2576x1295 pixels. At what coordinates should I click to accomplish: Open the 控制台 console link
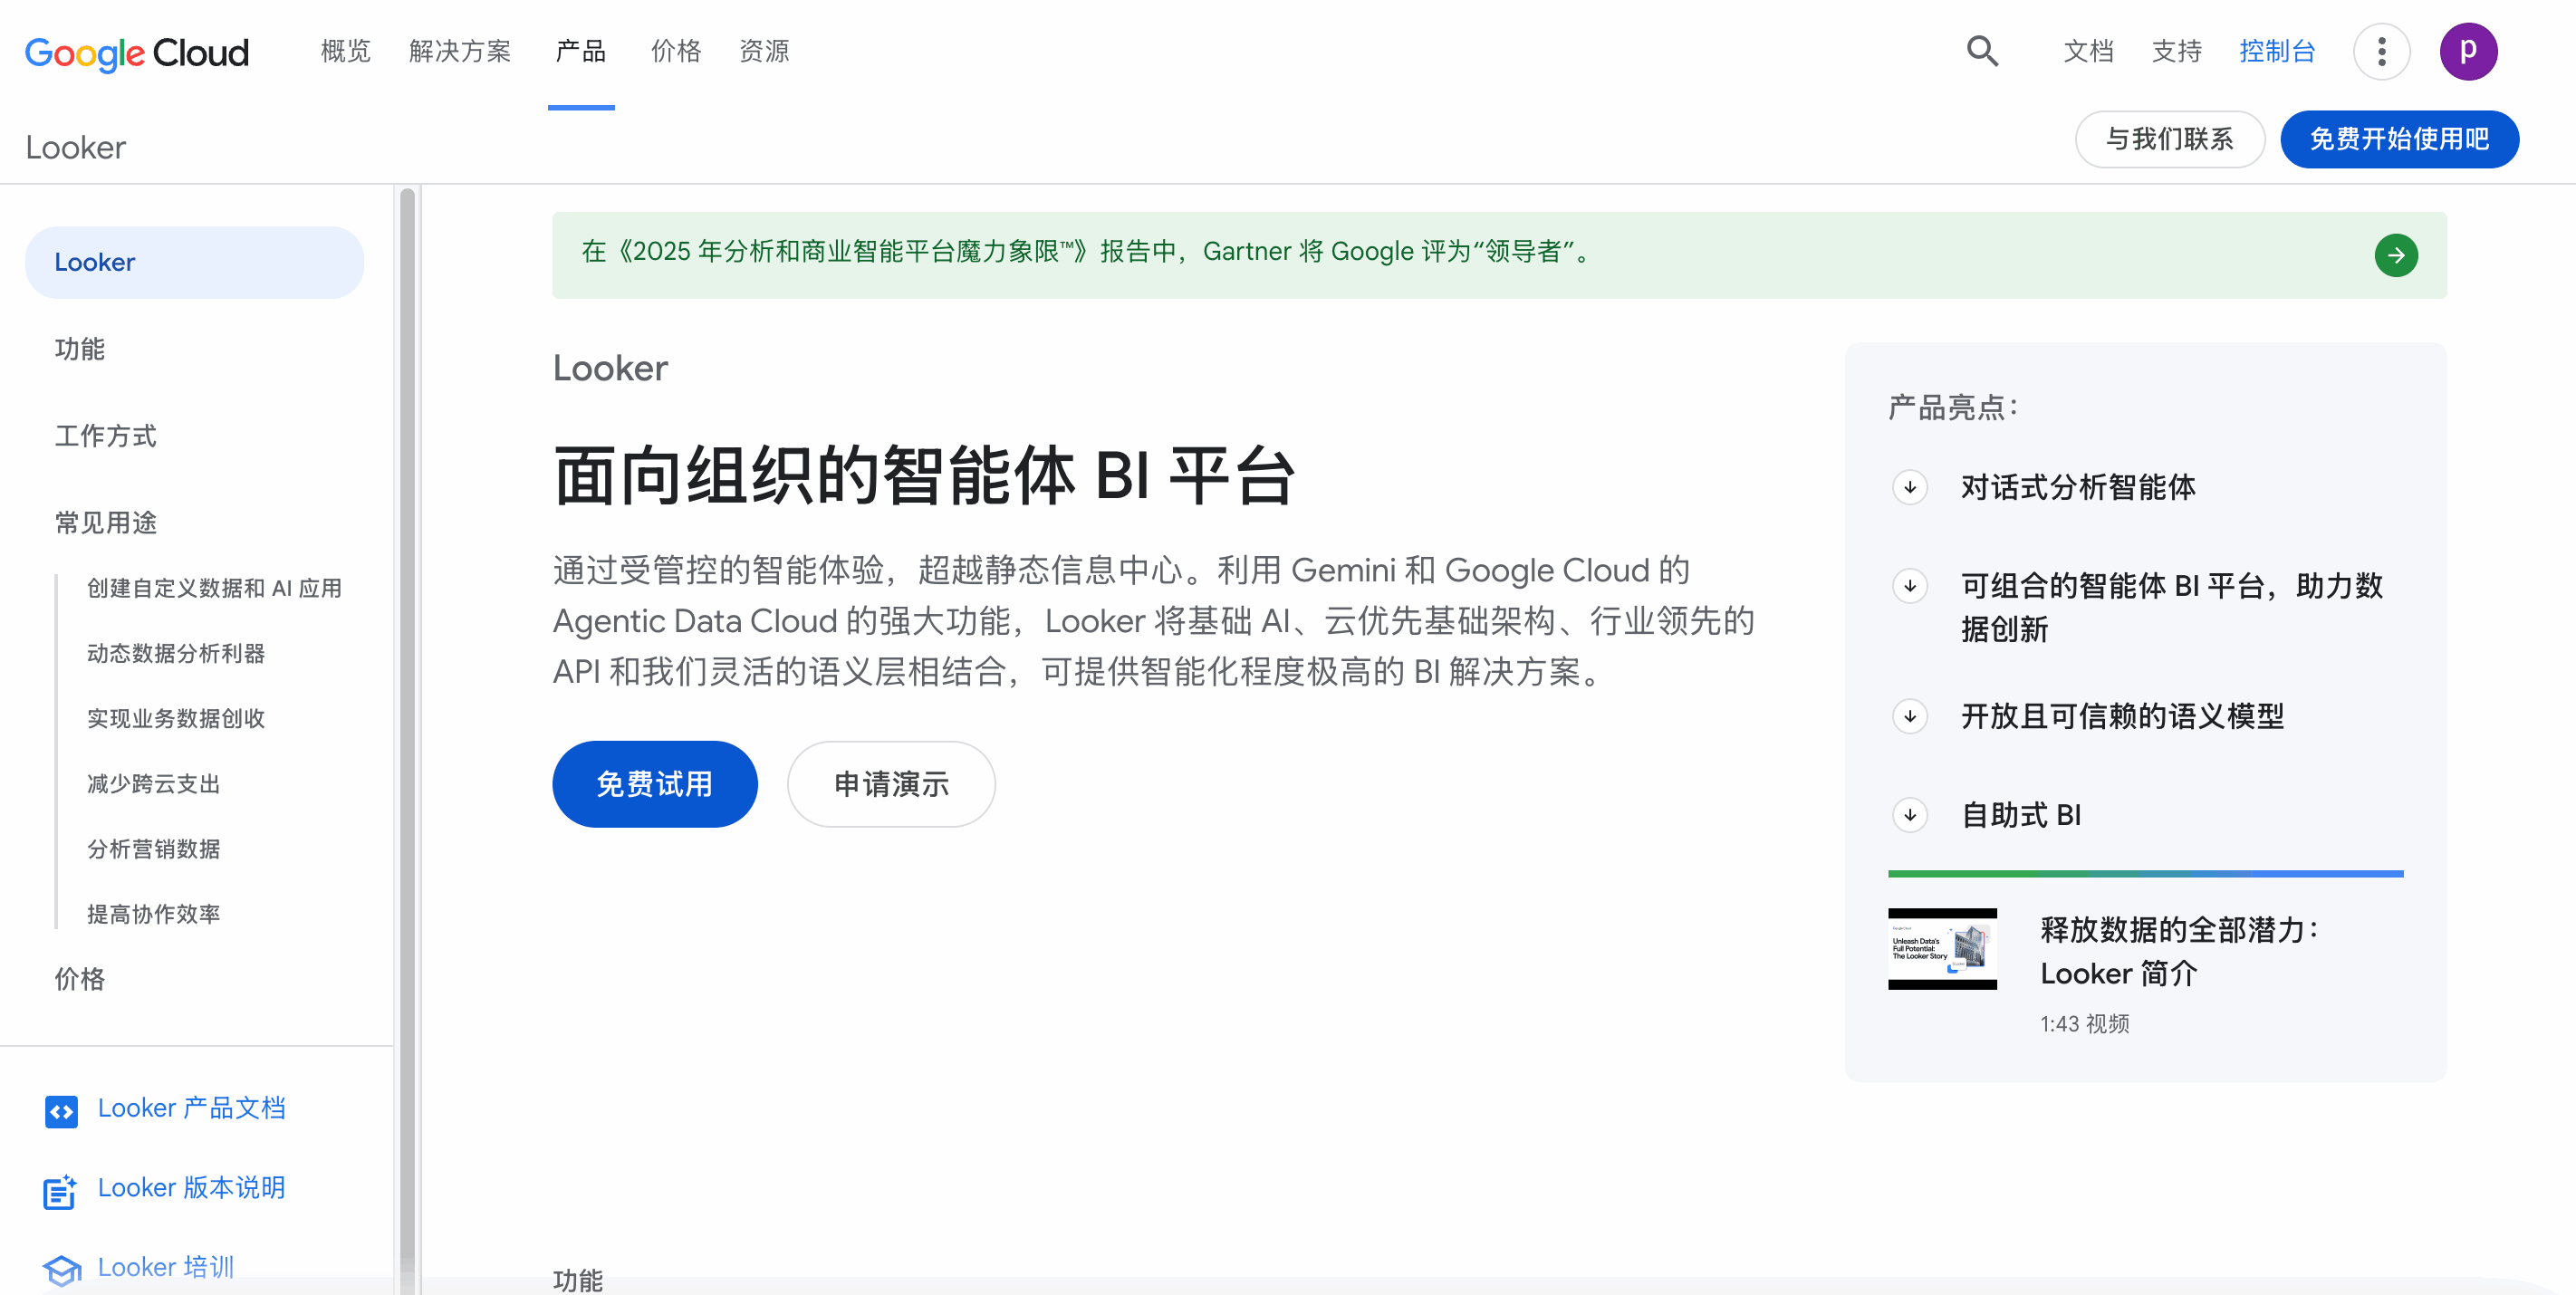click(x=2277, y=51)
